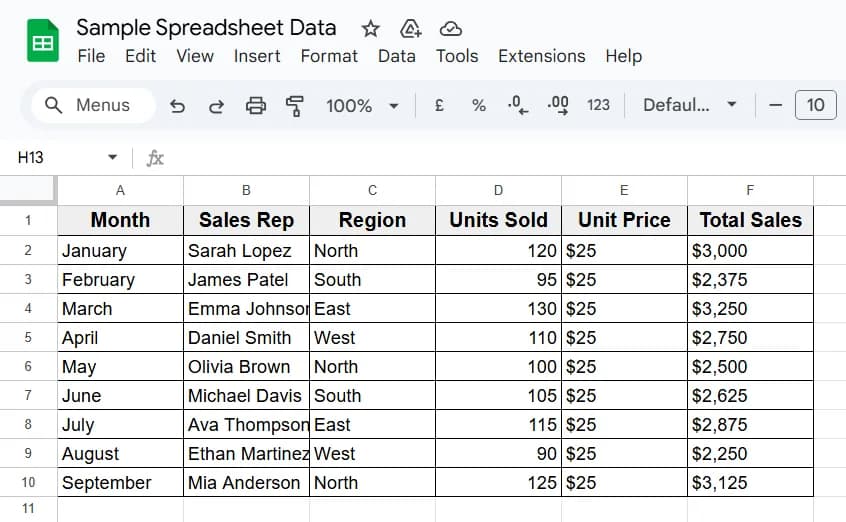Format as percent
Viewport: 846px width, 522px height.
click(x=479, y=105)
